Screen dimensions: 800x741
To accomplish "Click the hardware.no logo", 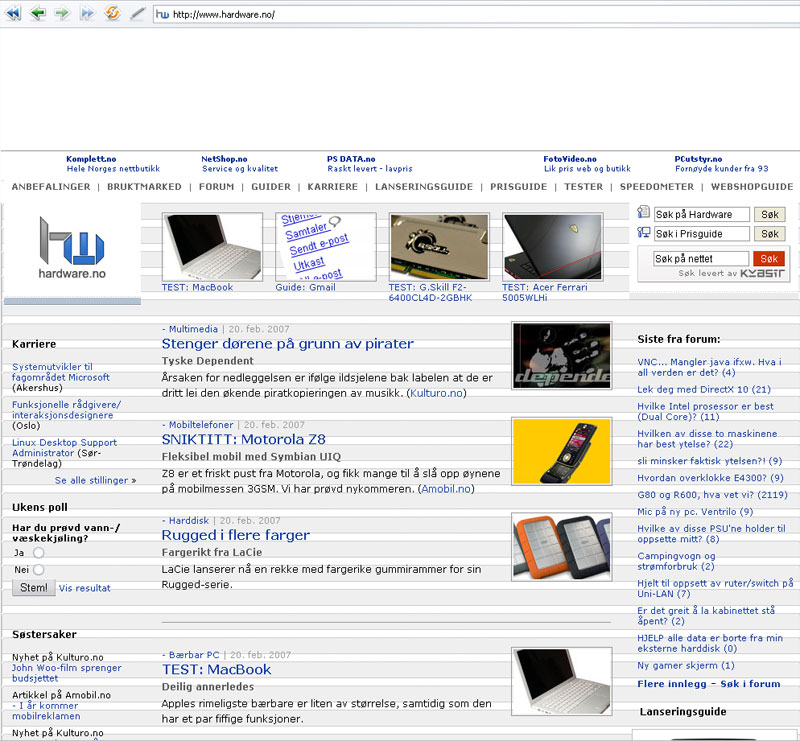I will (x=72, y=248).
